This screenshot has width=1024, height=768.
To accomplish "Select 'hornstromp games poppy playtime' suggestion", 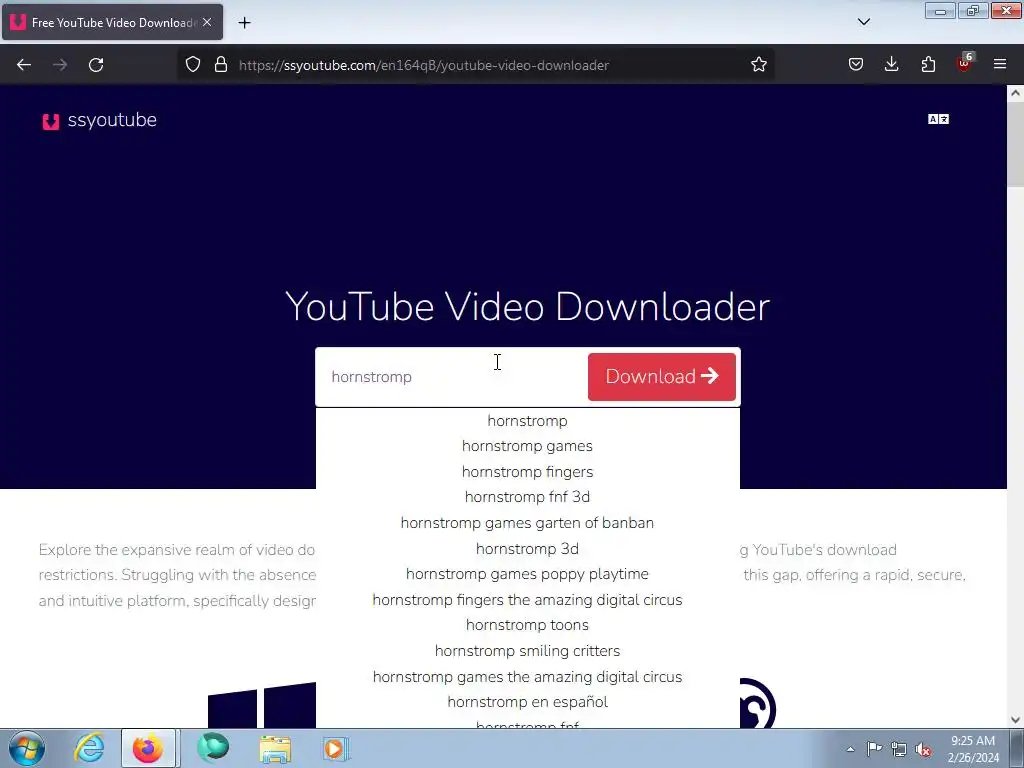I will click(528, 574).
